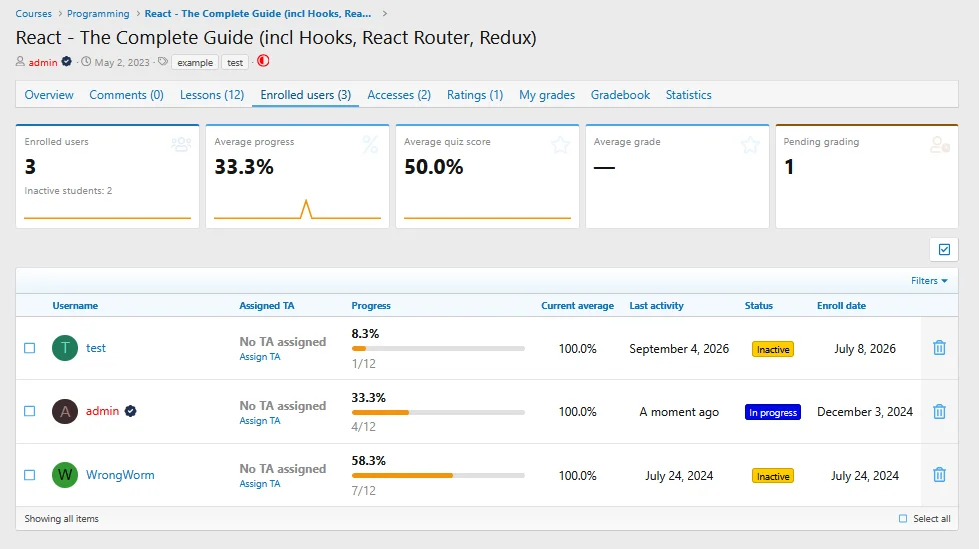Click the Average progress 33.3% card
The width and height of the screenshot is (979, 549).
(297, 176)
